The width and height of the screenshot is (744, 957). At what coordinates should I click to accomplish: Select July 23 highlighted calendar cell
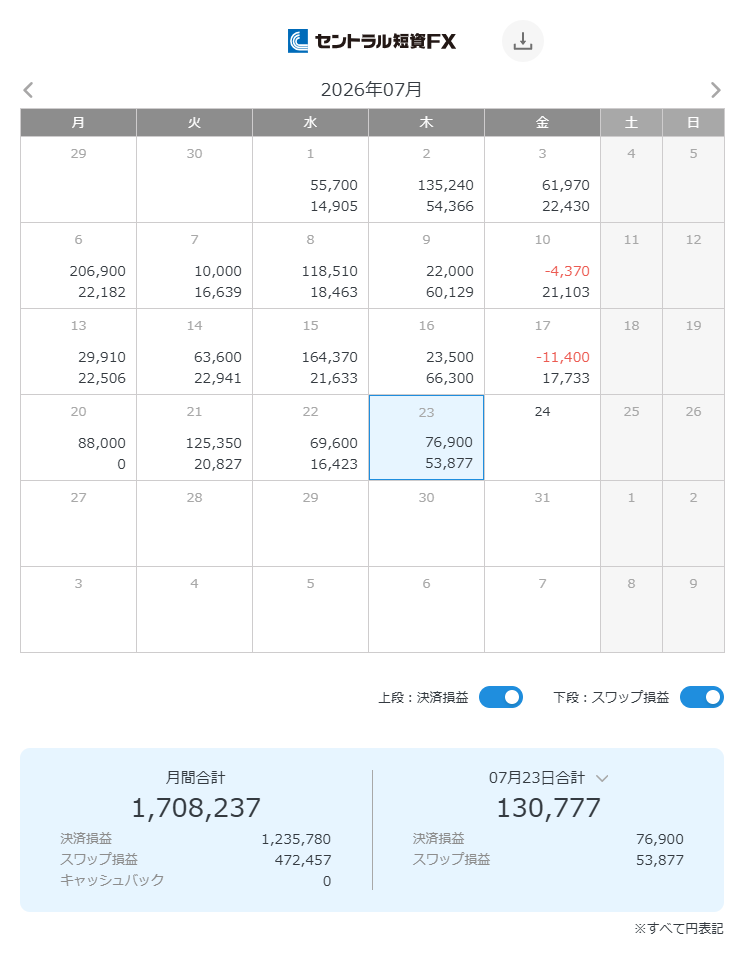pos(427,438)
